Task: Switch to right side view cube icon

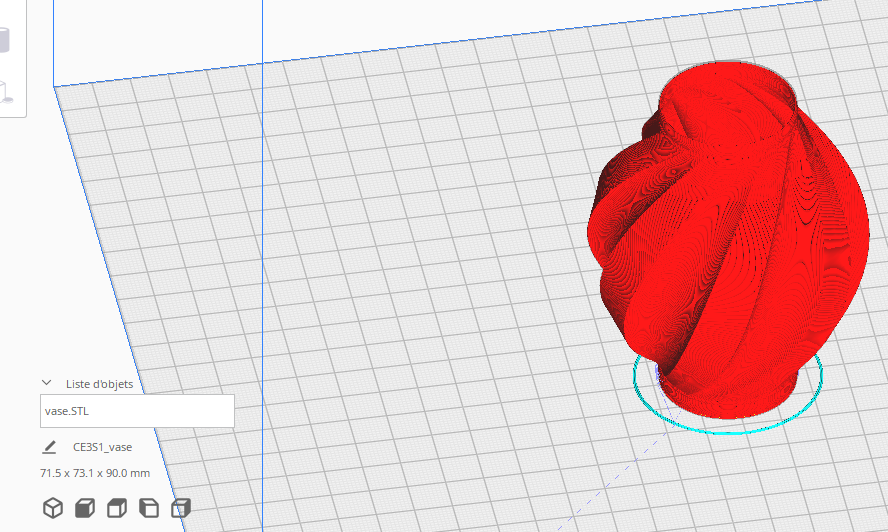Action: 181,508
